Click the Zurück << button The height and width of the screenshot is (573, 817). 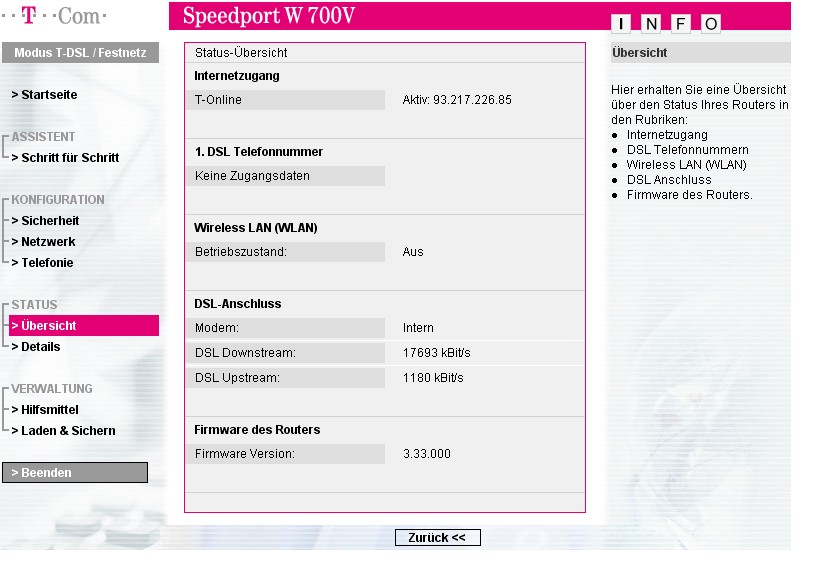coord(438,538)
